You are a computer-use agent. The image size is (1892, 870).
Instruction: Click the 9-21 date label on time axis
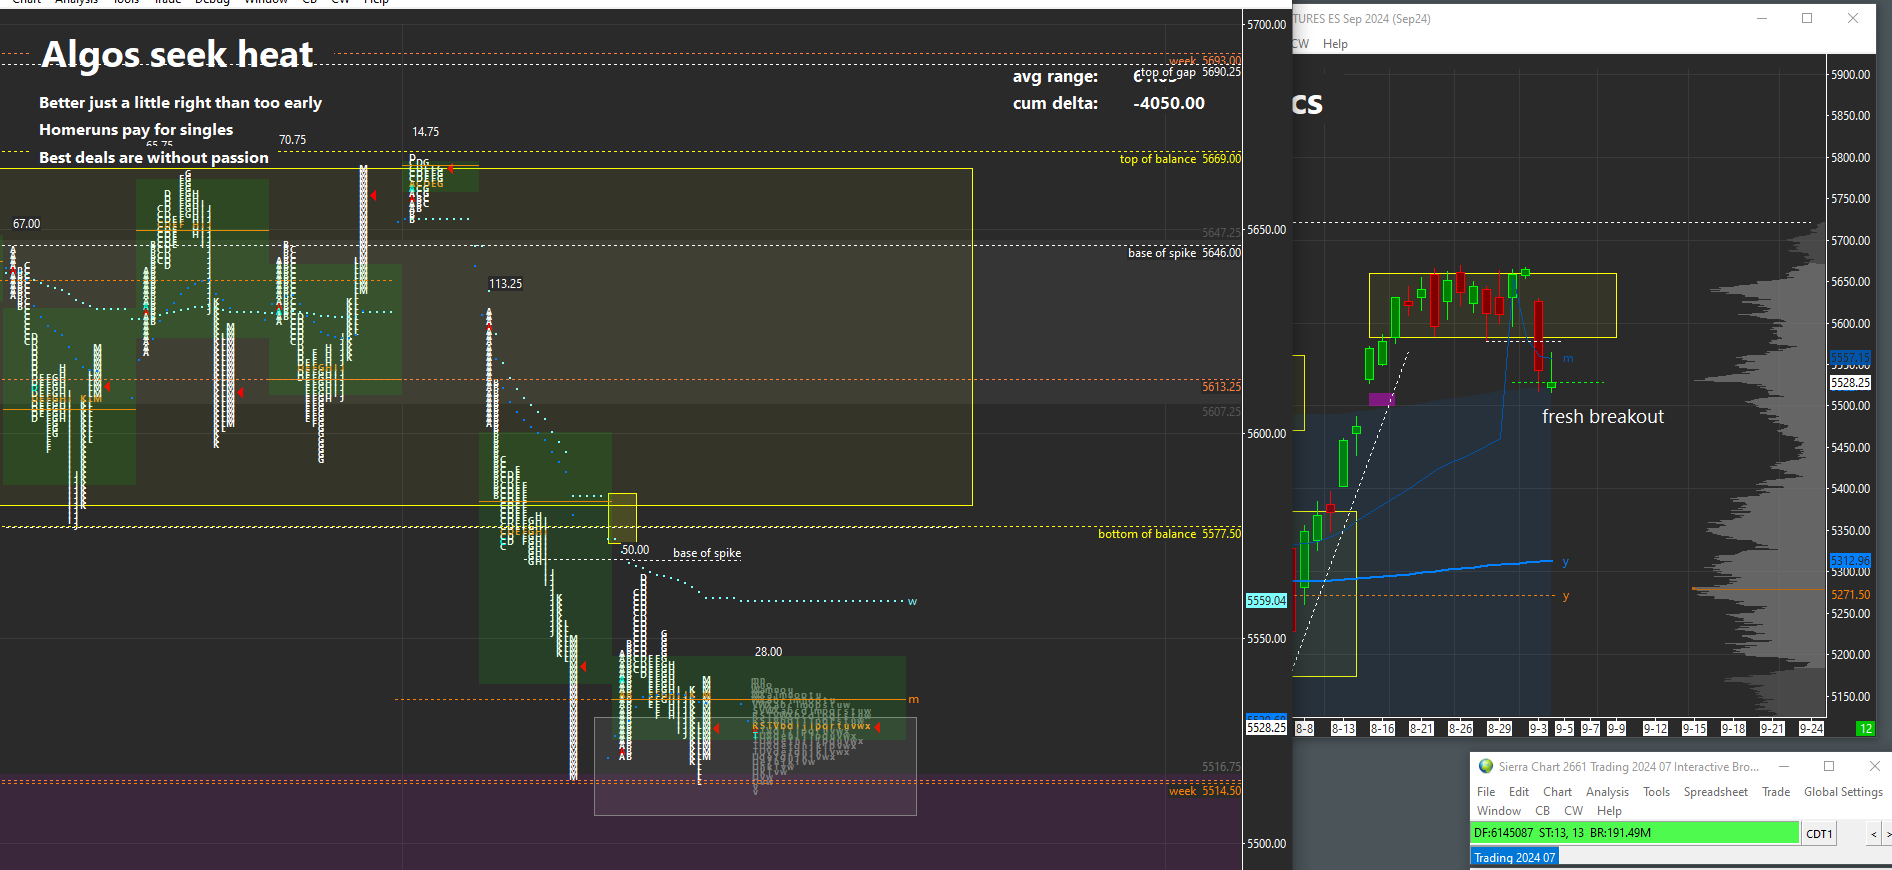coord(1772,728)
